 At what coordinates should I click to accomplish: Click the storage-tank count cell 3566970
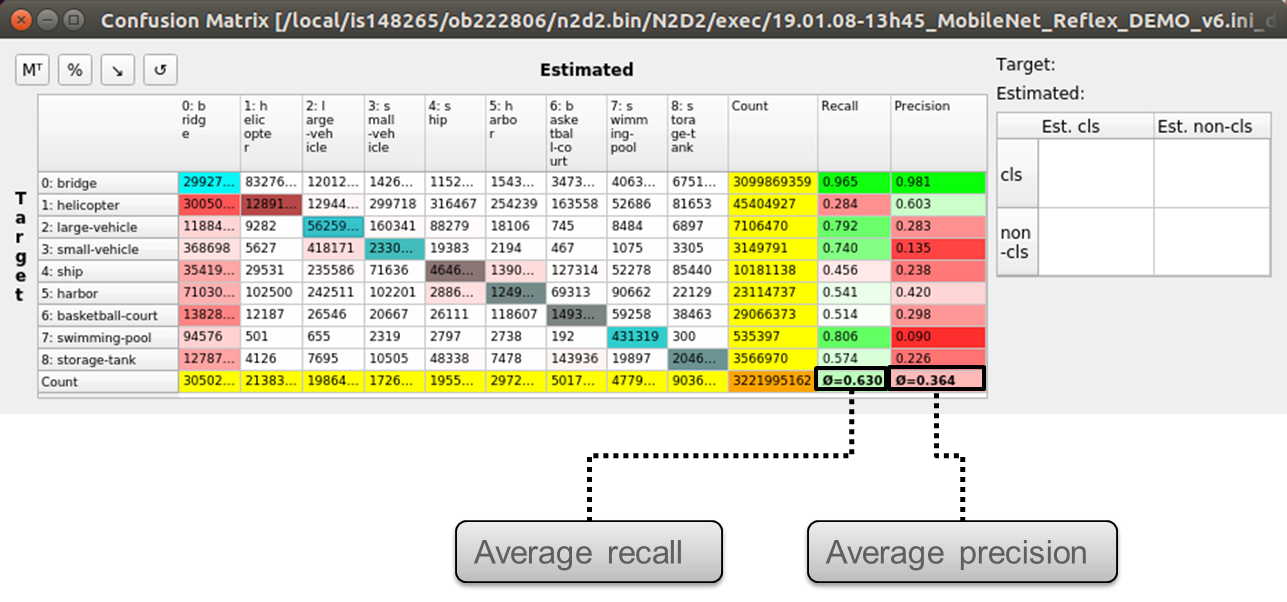point(773,359)
